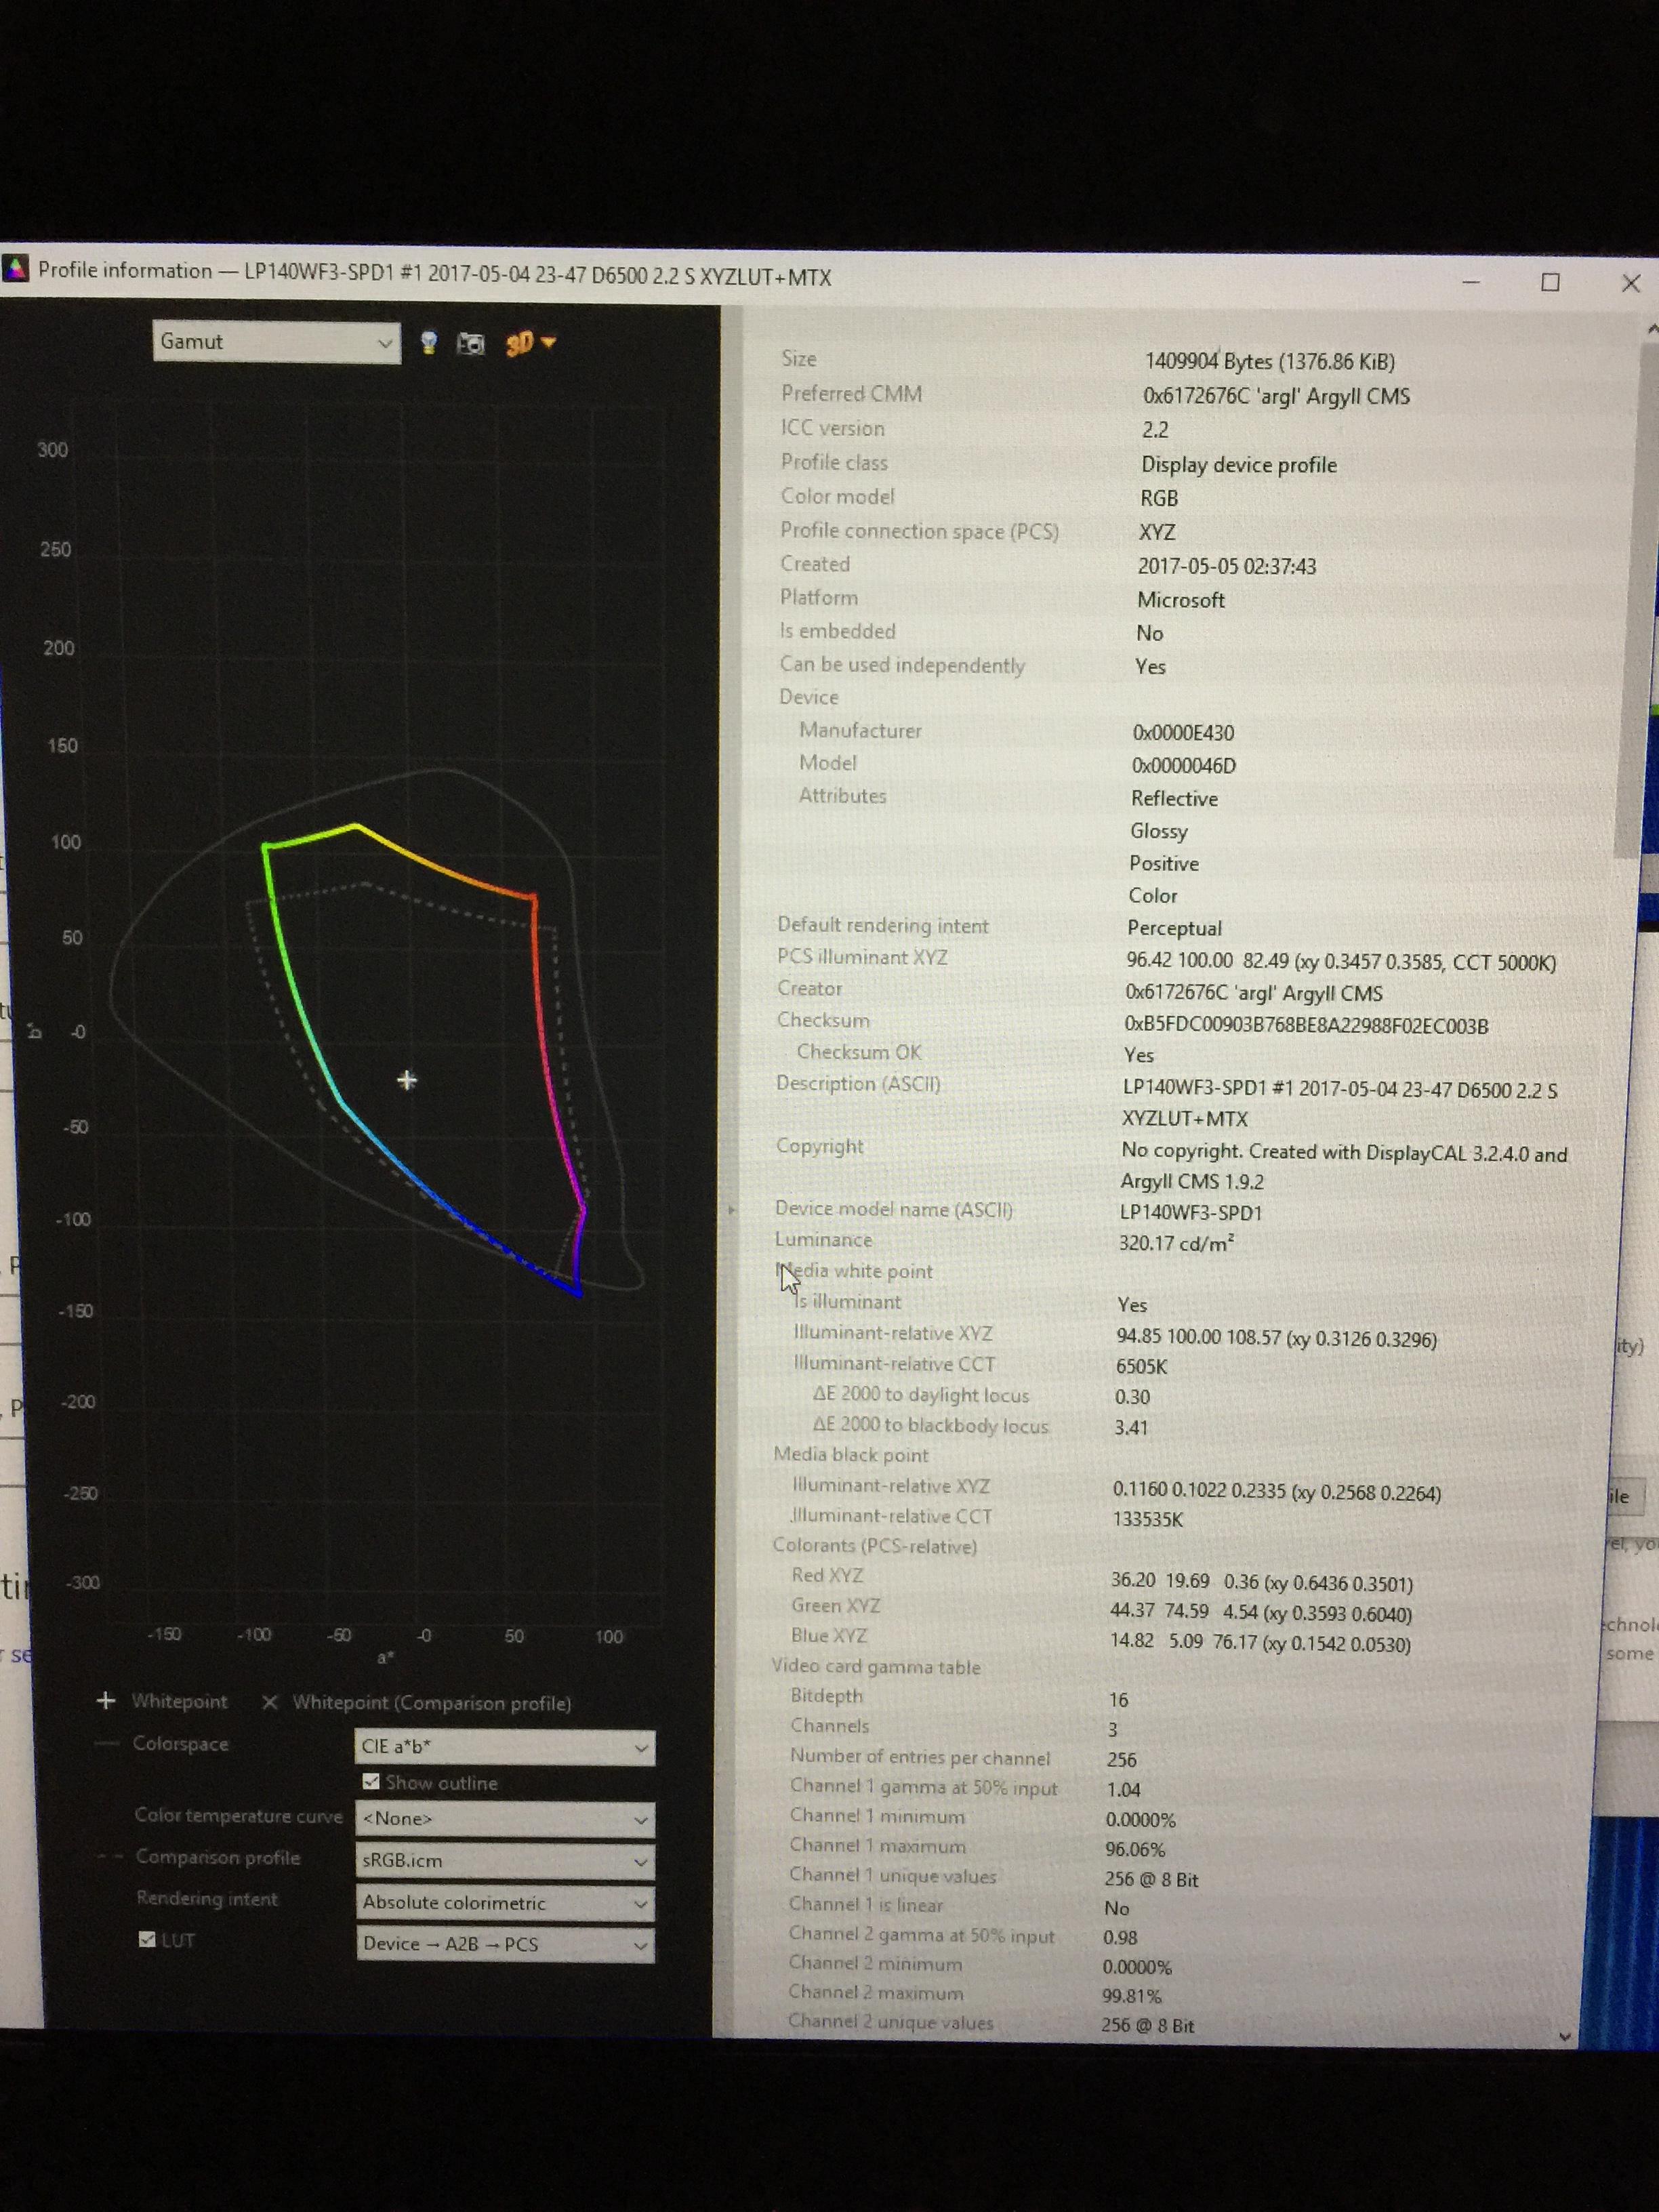Screen dimensions: 1659x2212
Task: Click the Channel 2 maximum 99.81% value
Action: (x=1131, y=1996)
